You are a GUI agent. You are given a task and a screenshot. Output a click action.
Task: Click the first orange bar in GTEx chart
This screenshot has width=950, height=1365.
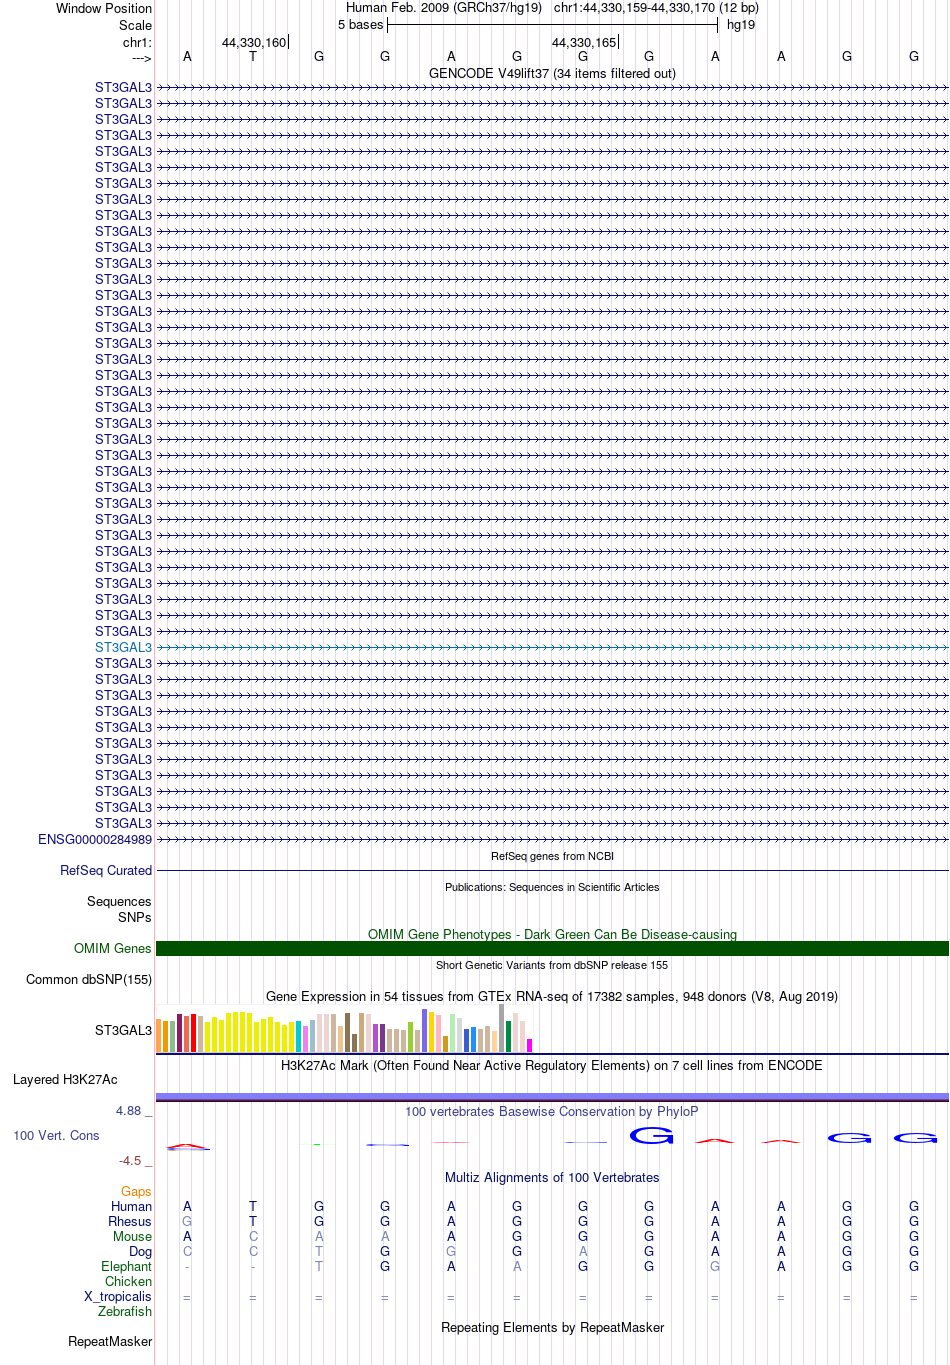pyautogui.click(x=159, y=1035)
